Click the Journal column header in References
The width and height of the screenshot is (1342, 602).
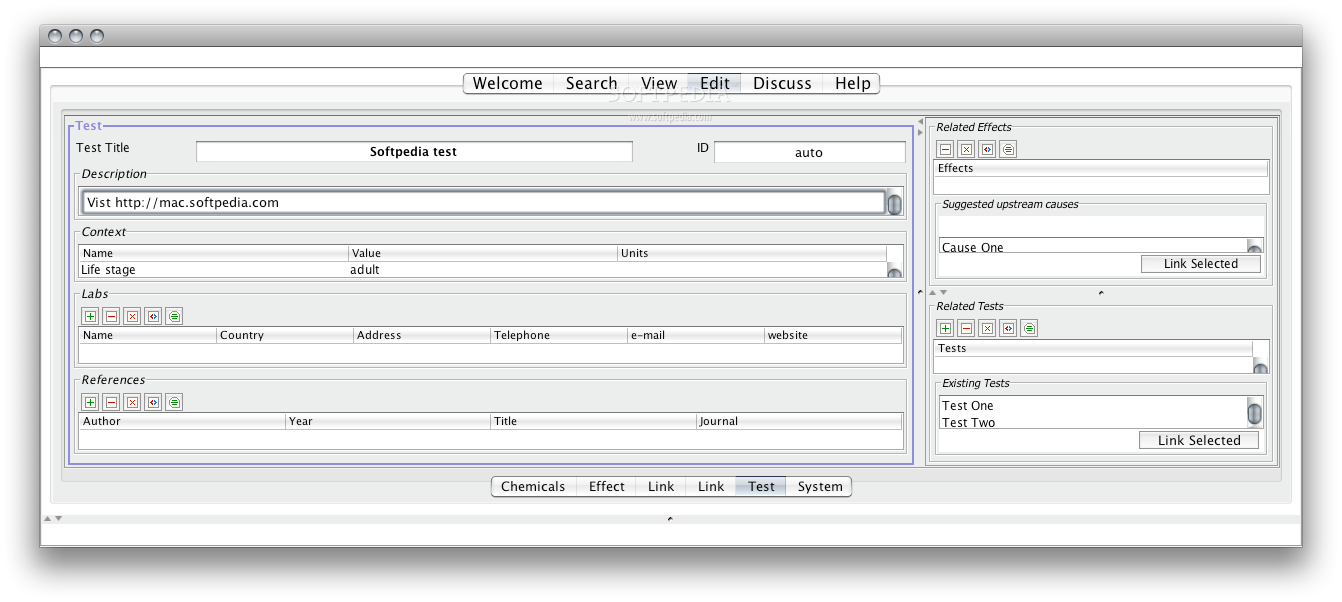click(799, 421)
